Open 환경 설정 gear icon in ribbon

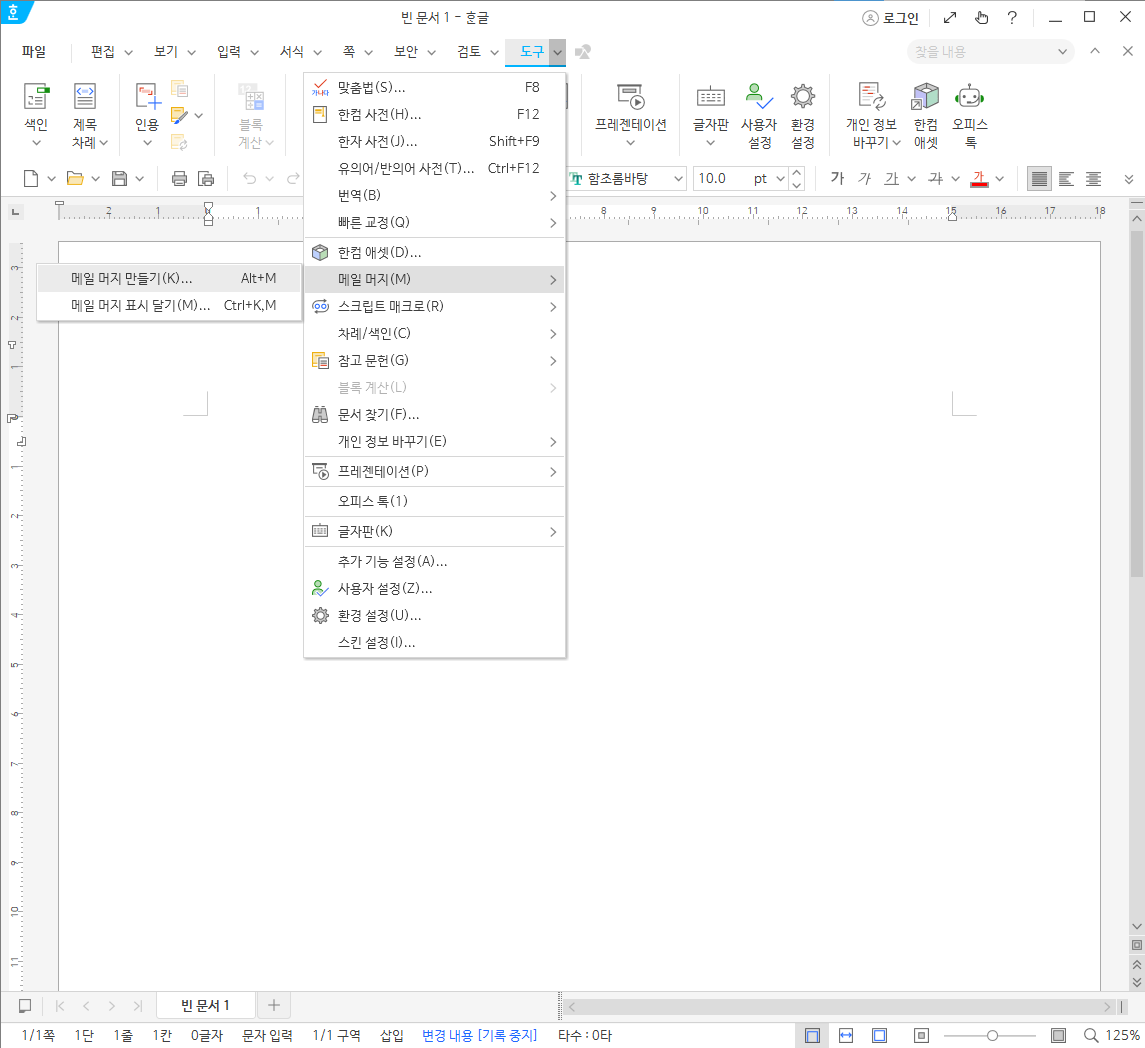[x=803, y=96]
